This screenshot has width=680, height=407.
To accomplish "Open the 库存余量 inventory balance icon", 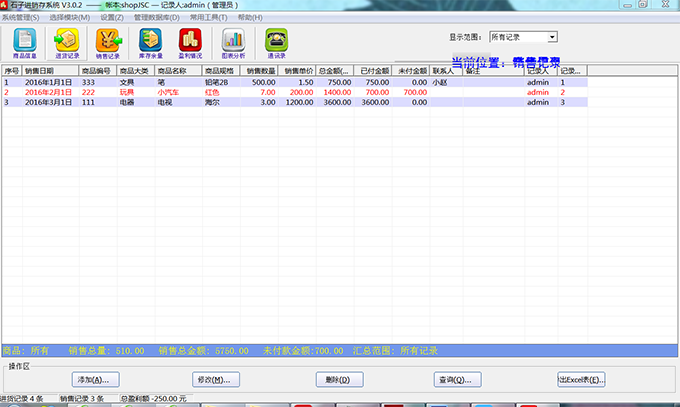I will 149,41.
